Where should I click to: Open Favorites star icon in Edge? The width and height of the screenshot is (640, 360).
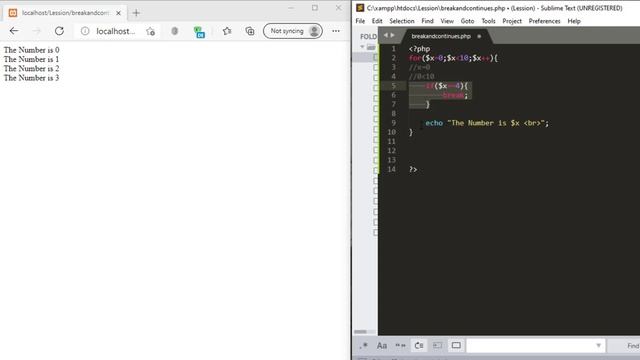pyautogui.click(x=227, y=31)
